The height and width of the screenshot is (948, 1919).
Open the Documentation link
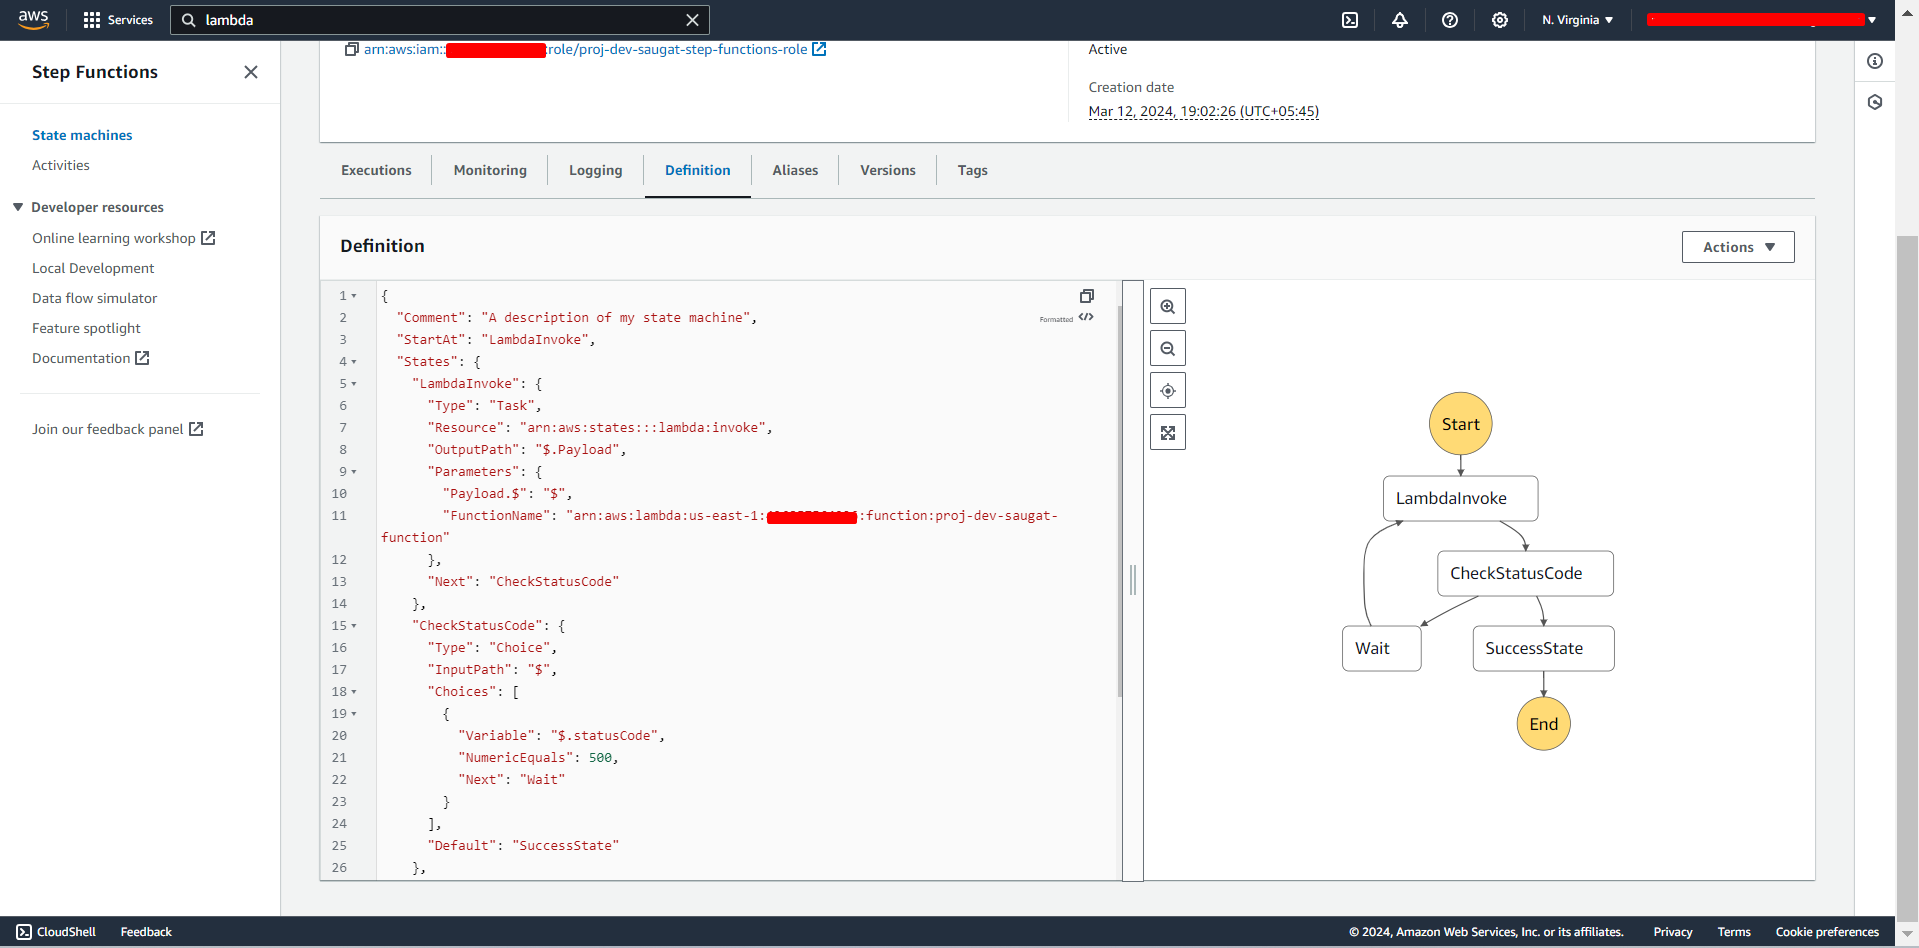pos(91,358)
